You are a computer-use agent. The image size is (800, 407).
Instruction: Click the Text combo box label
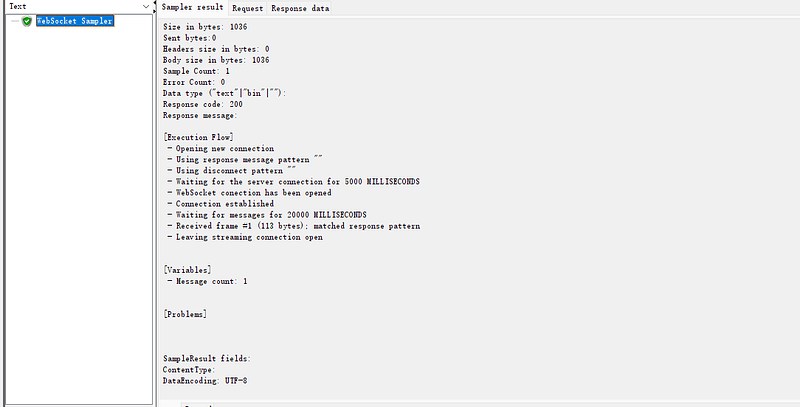[x=18, y=6]
